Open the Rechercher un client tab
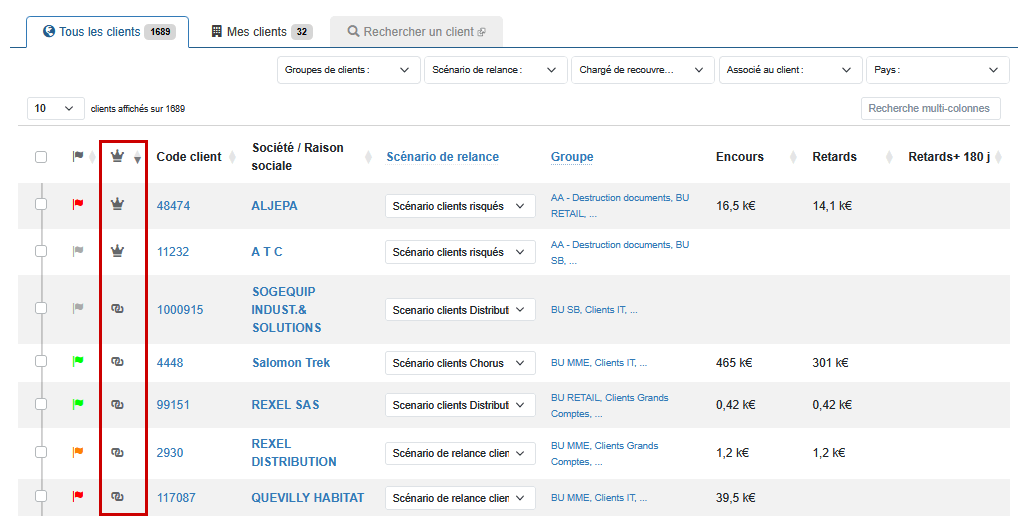Viewport: 1030px width, 516px height. [416, 32]
